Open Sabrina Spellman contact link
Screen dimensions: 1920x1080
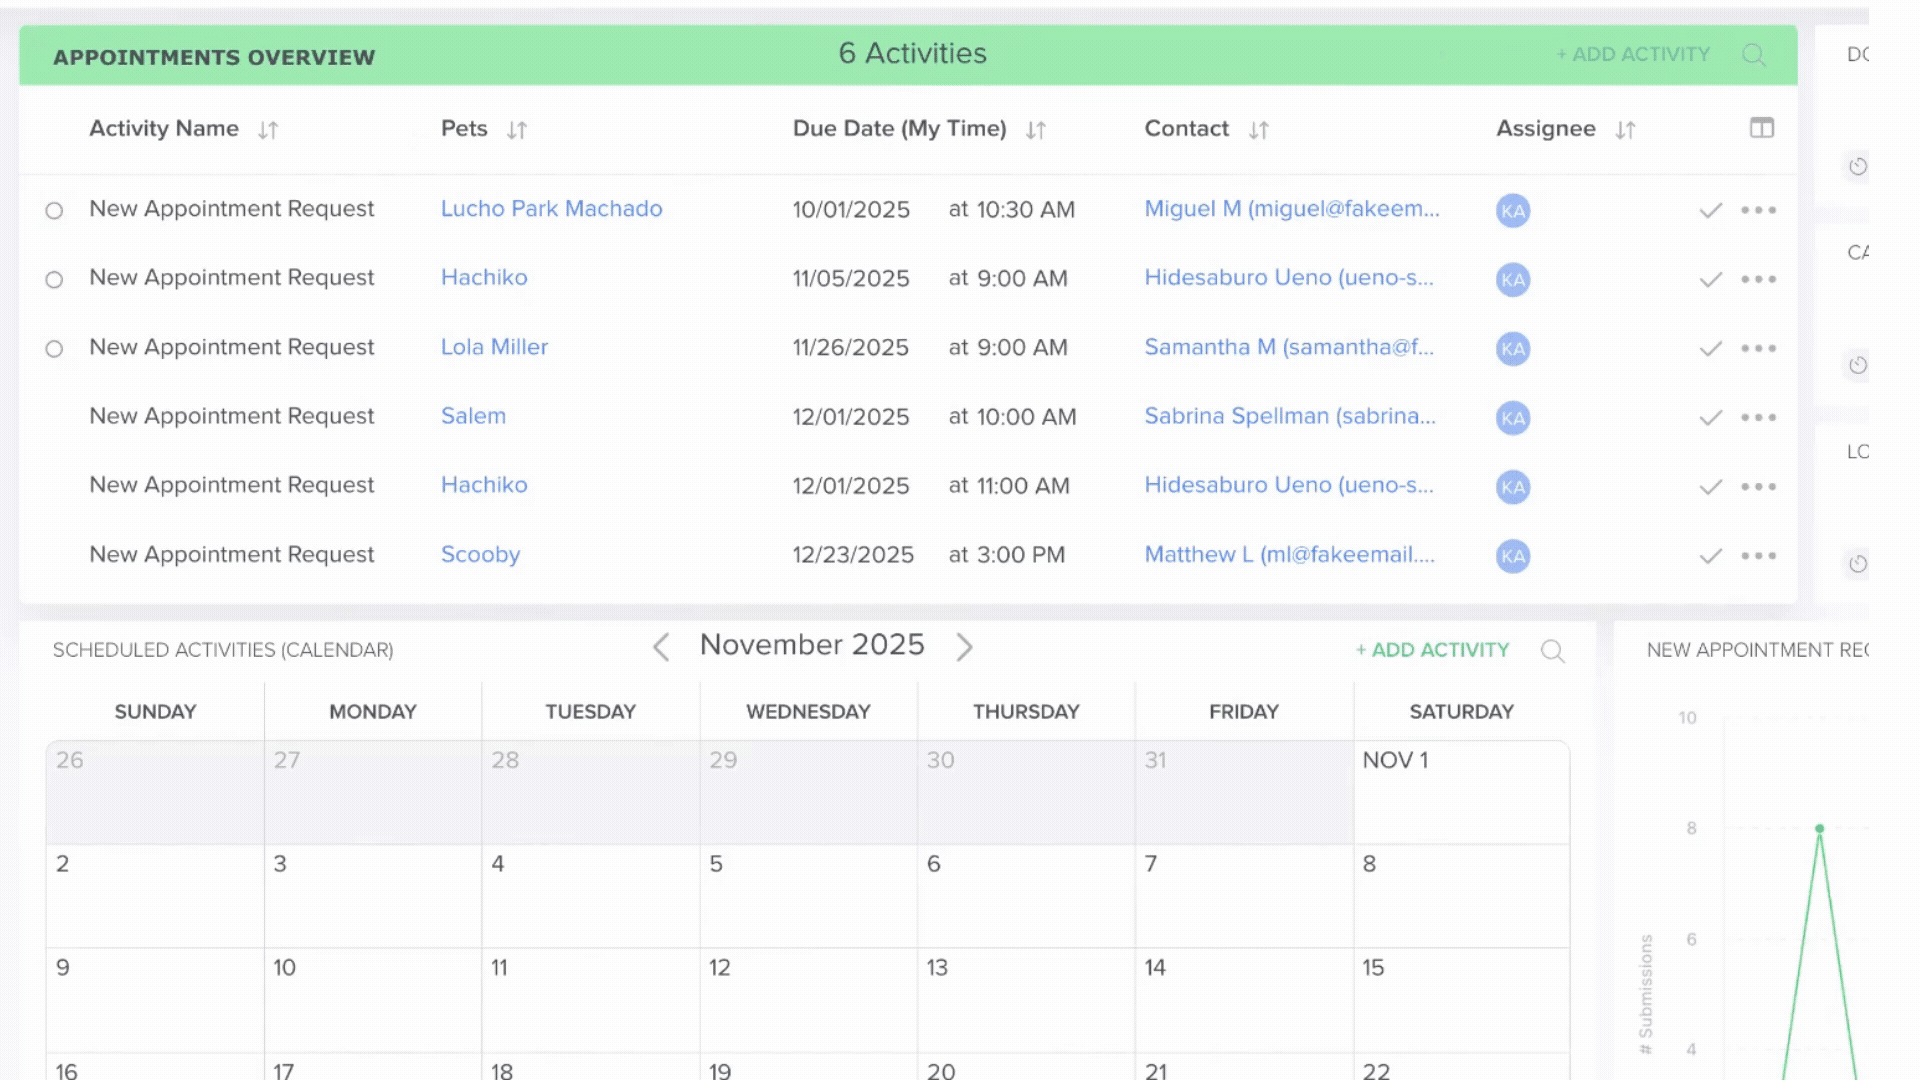coord(1289,416)
